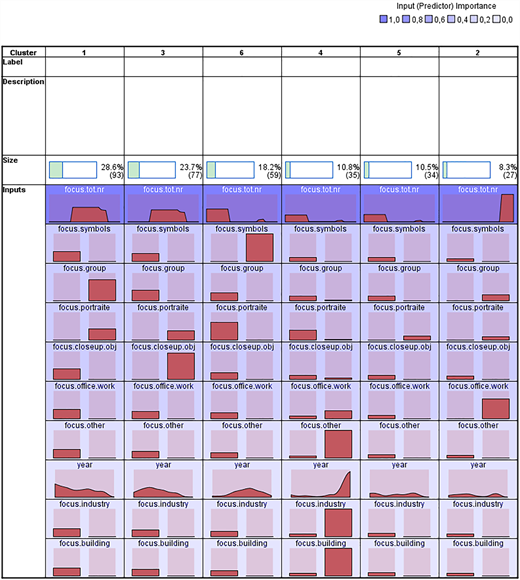Select cluster 2 column header
The height and width of the screenshot is (580, 520).
[478, 52]
